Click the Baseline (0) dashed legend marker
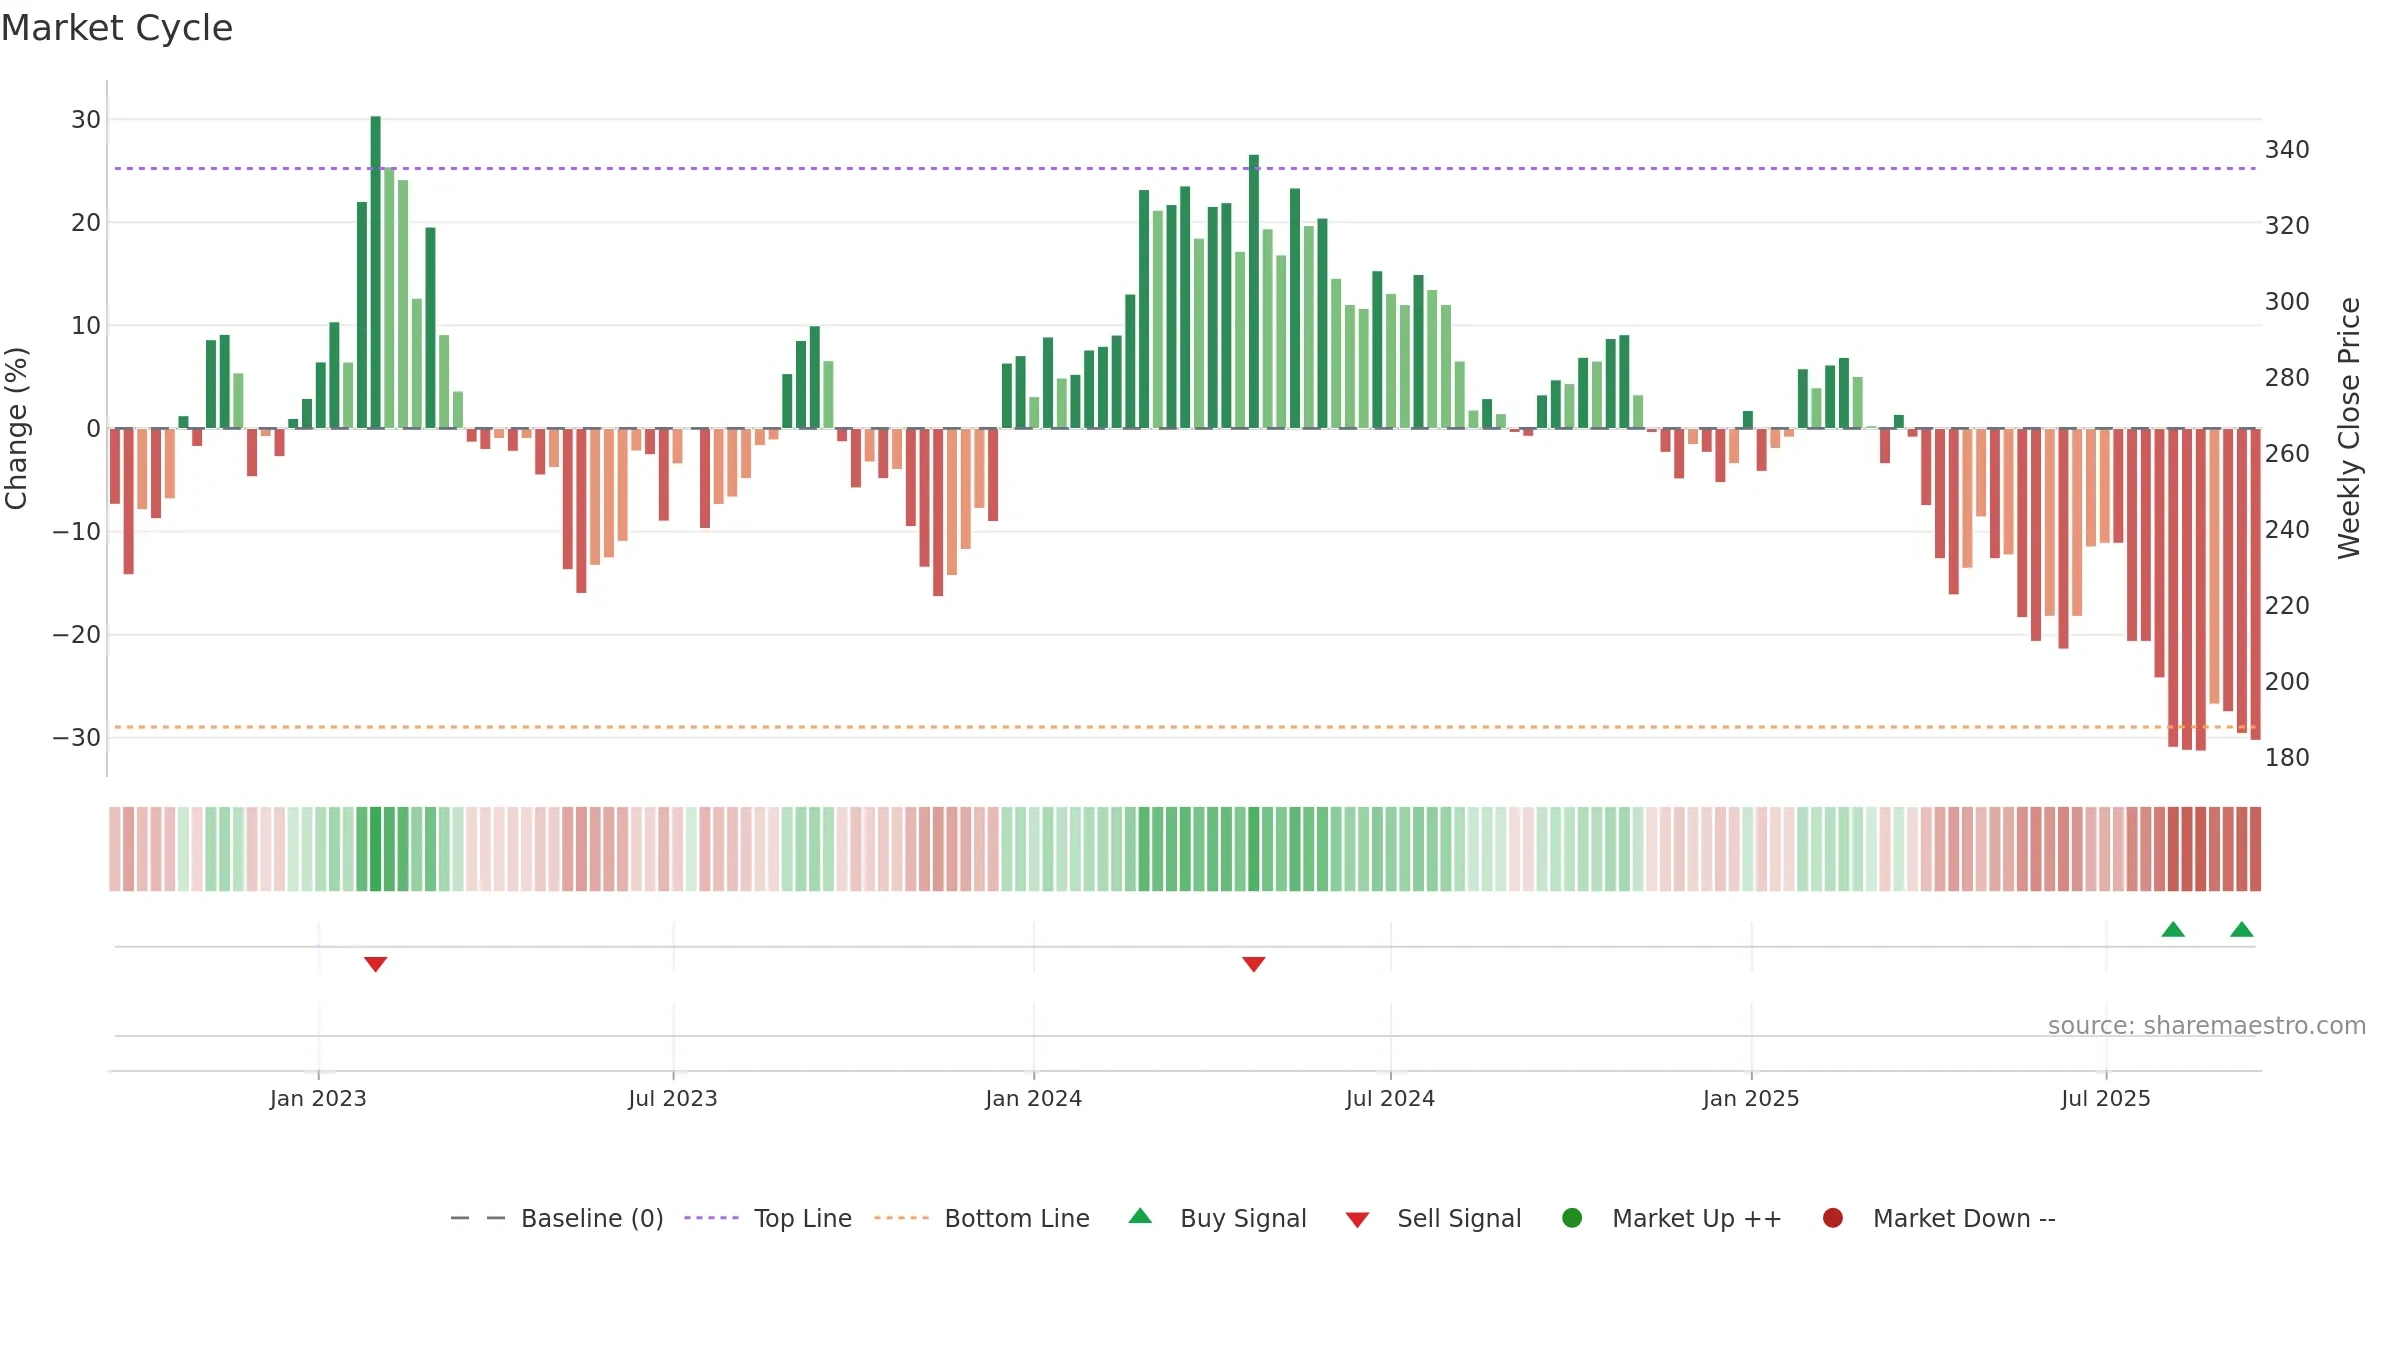The width and height of the screenshot is (2400, 1350). pos(478,1218)
